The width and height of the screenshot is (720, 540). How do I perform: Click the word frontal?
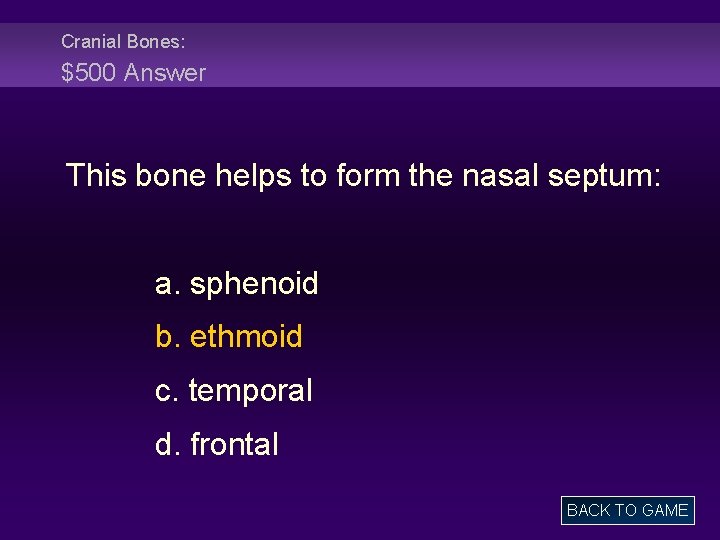coord(234,444)
